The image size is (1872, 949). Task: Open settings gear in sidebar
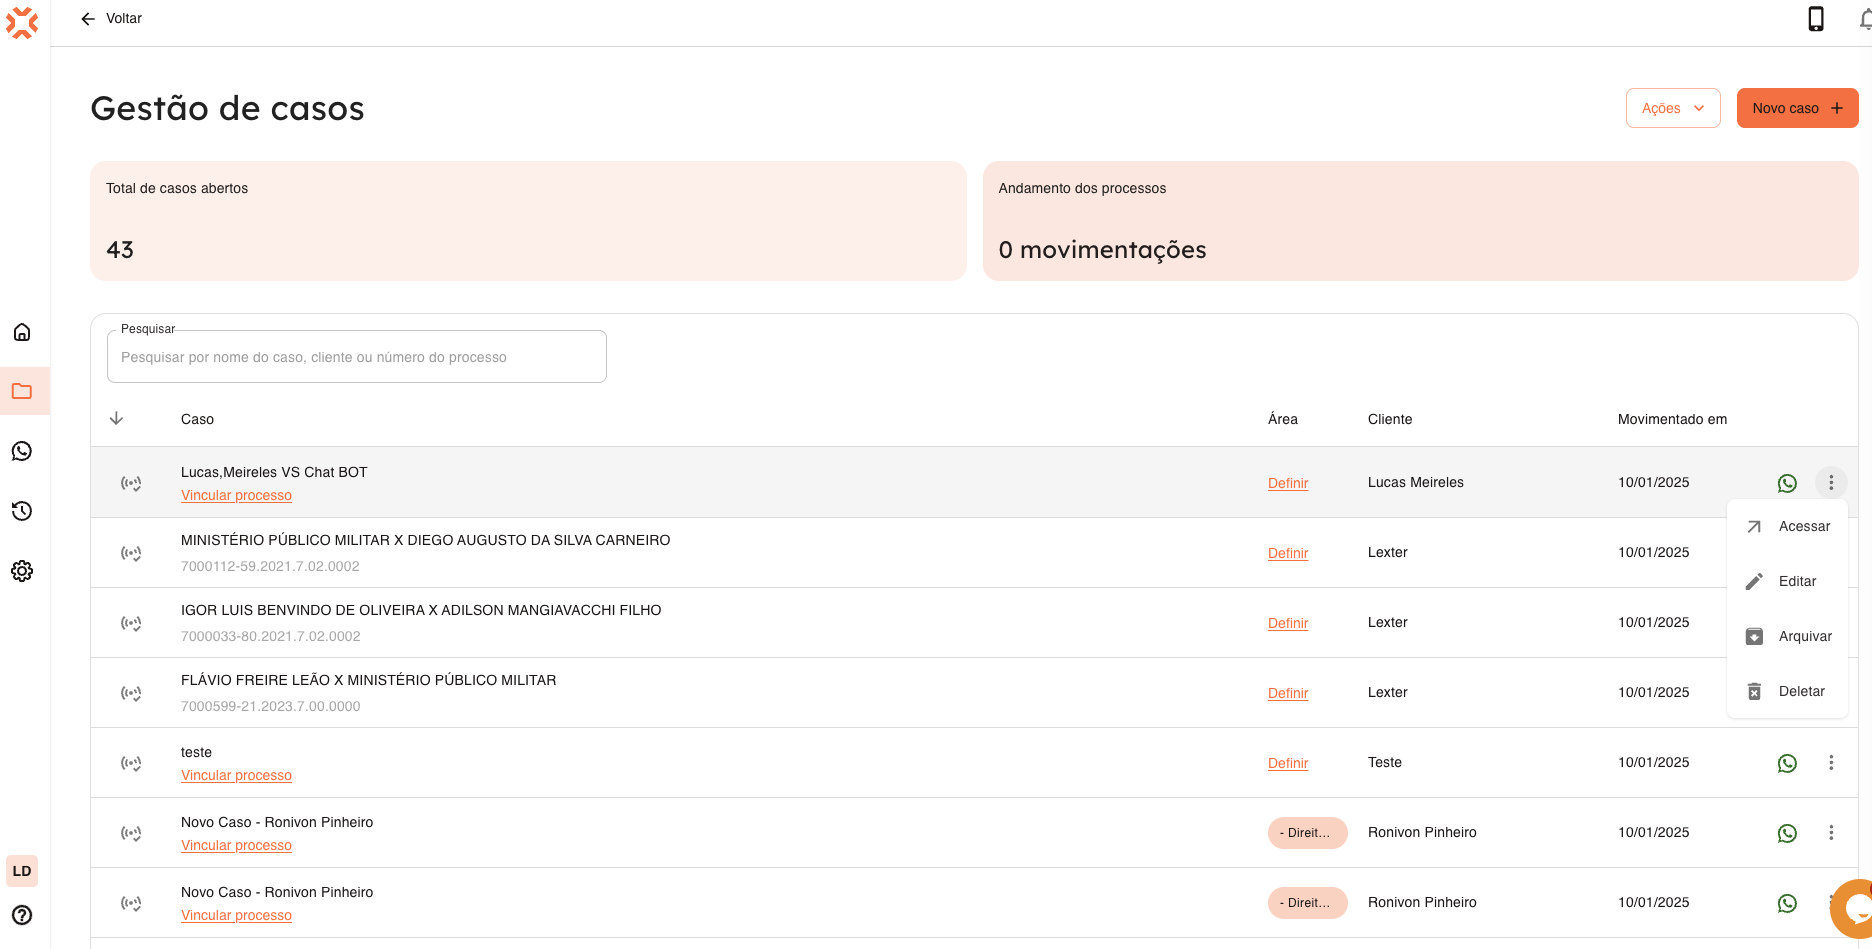(22, 571)
